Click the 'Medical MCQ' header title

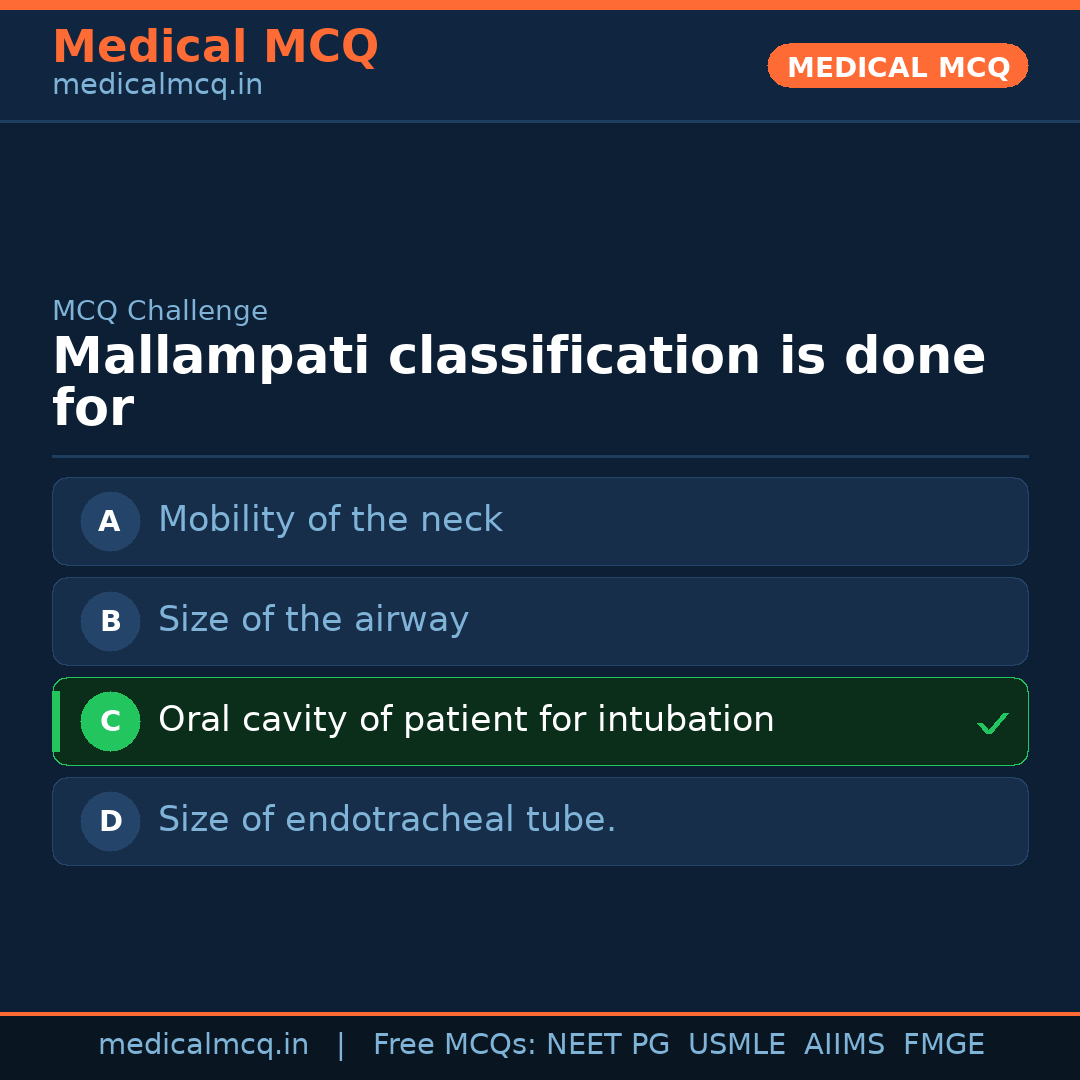(x=215, y=47)
